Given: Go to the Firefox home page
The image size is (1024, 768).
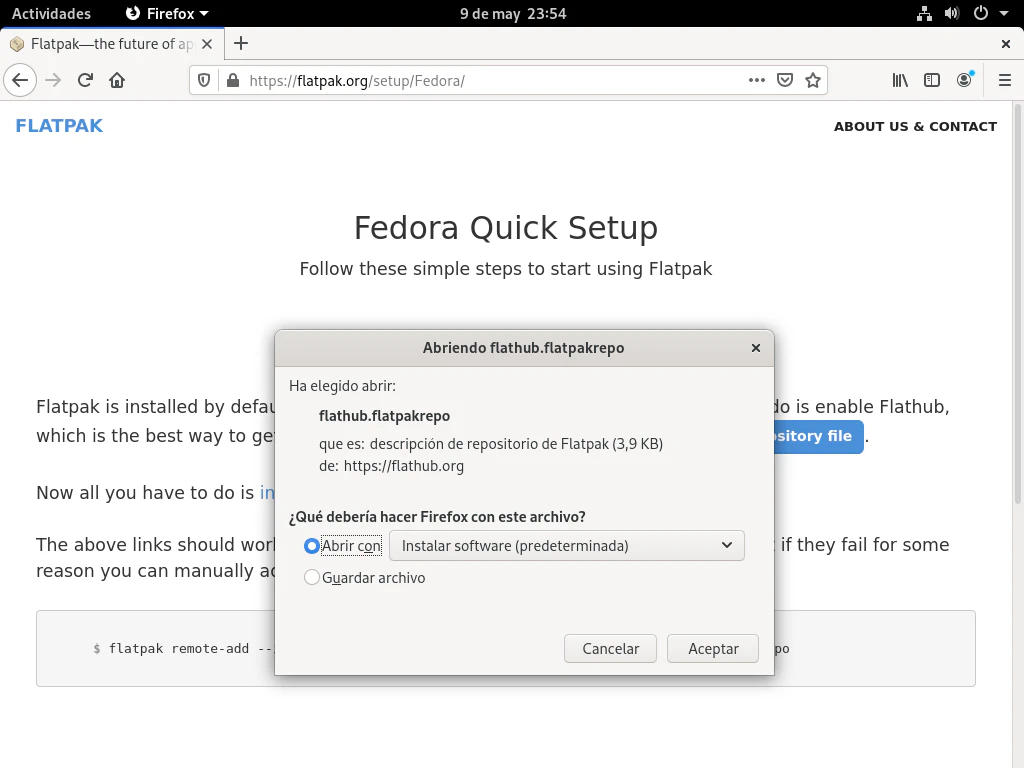Looking at the screenshot, I should 117,80.
